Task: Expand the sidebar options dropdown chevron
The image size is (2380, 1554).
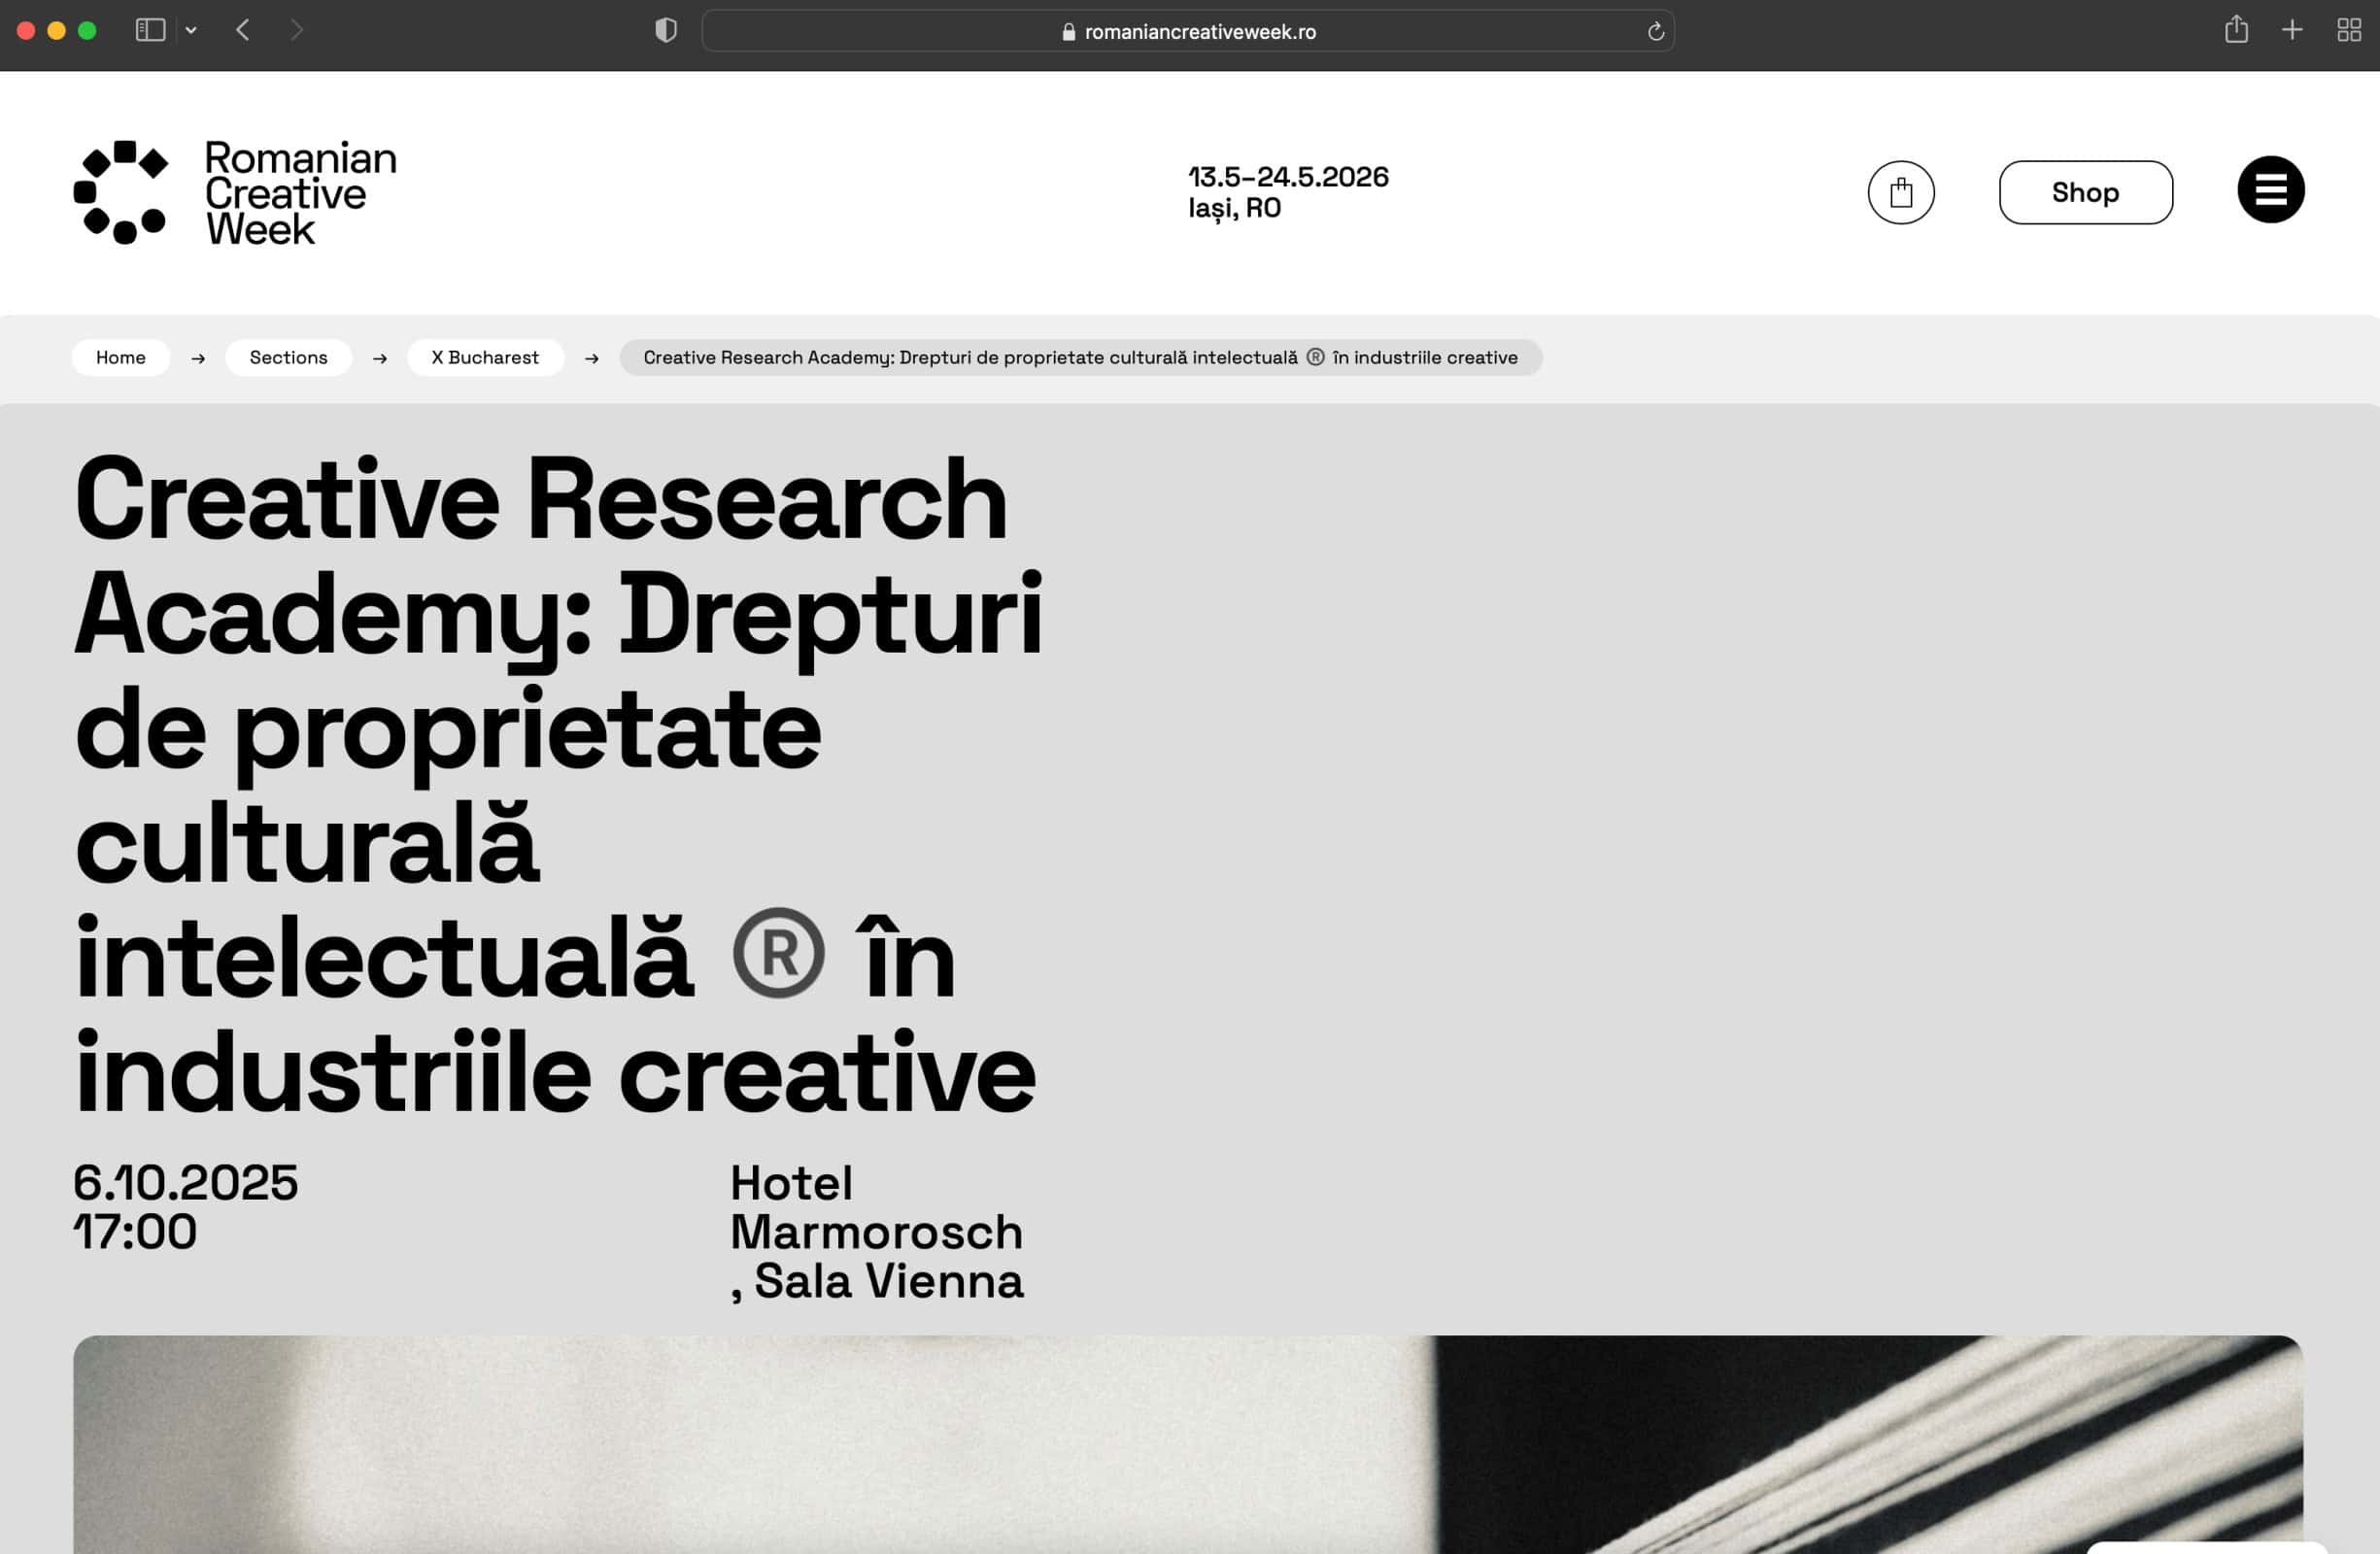Action: 191,31
